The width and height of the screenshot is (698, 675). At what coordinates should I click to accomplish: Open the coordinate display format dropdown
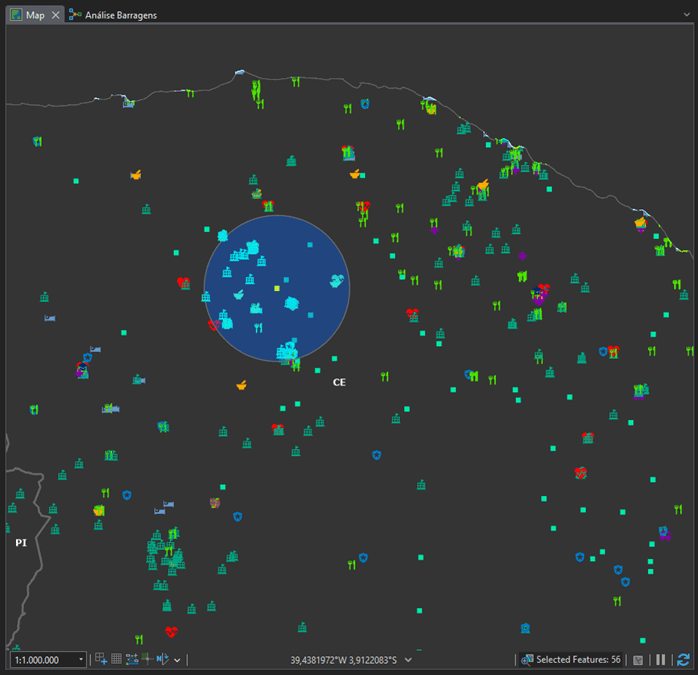point(408,660)
